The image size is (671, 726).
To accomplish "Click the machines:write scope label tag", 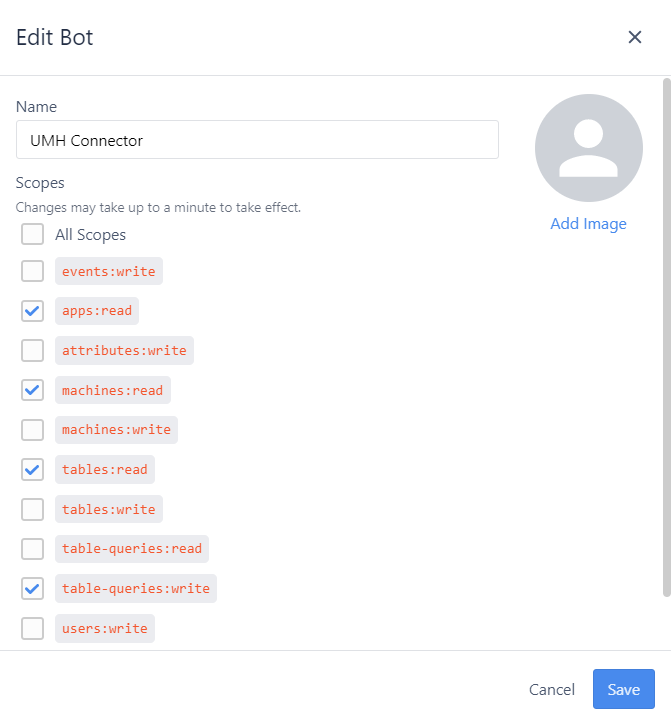I will (x=116, y=430).
